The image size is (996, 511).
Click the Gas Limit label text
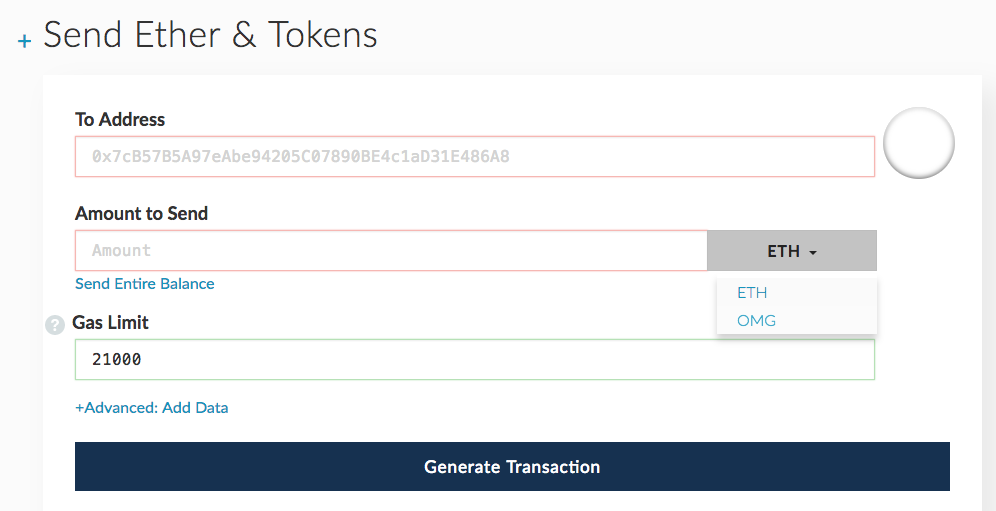pyautogui.click(x=111, y=324)
